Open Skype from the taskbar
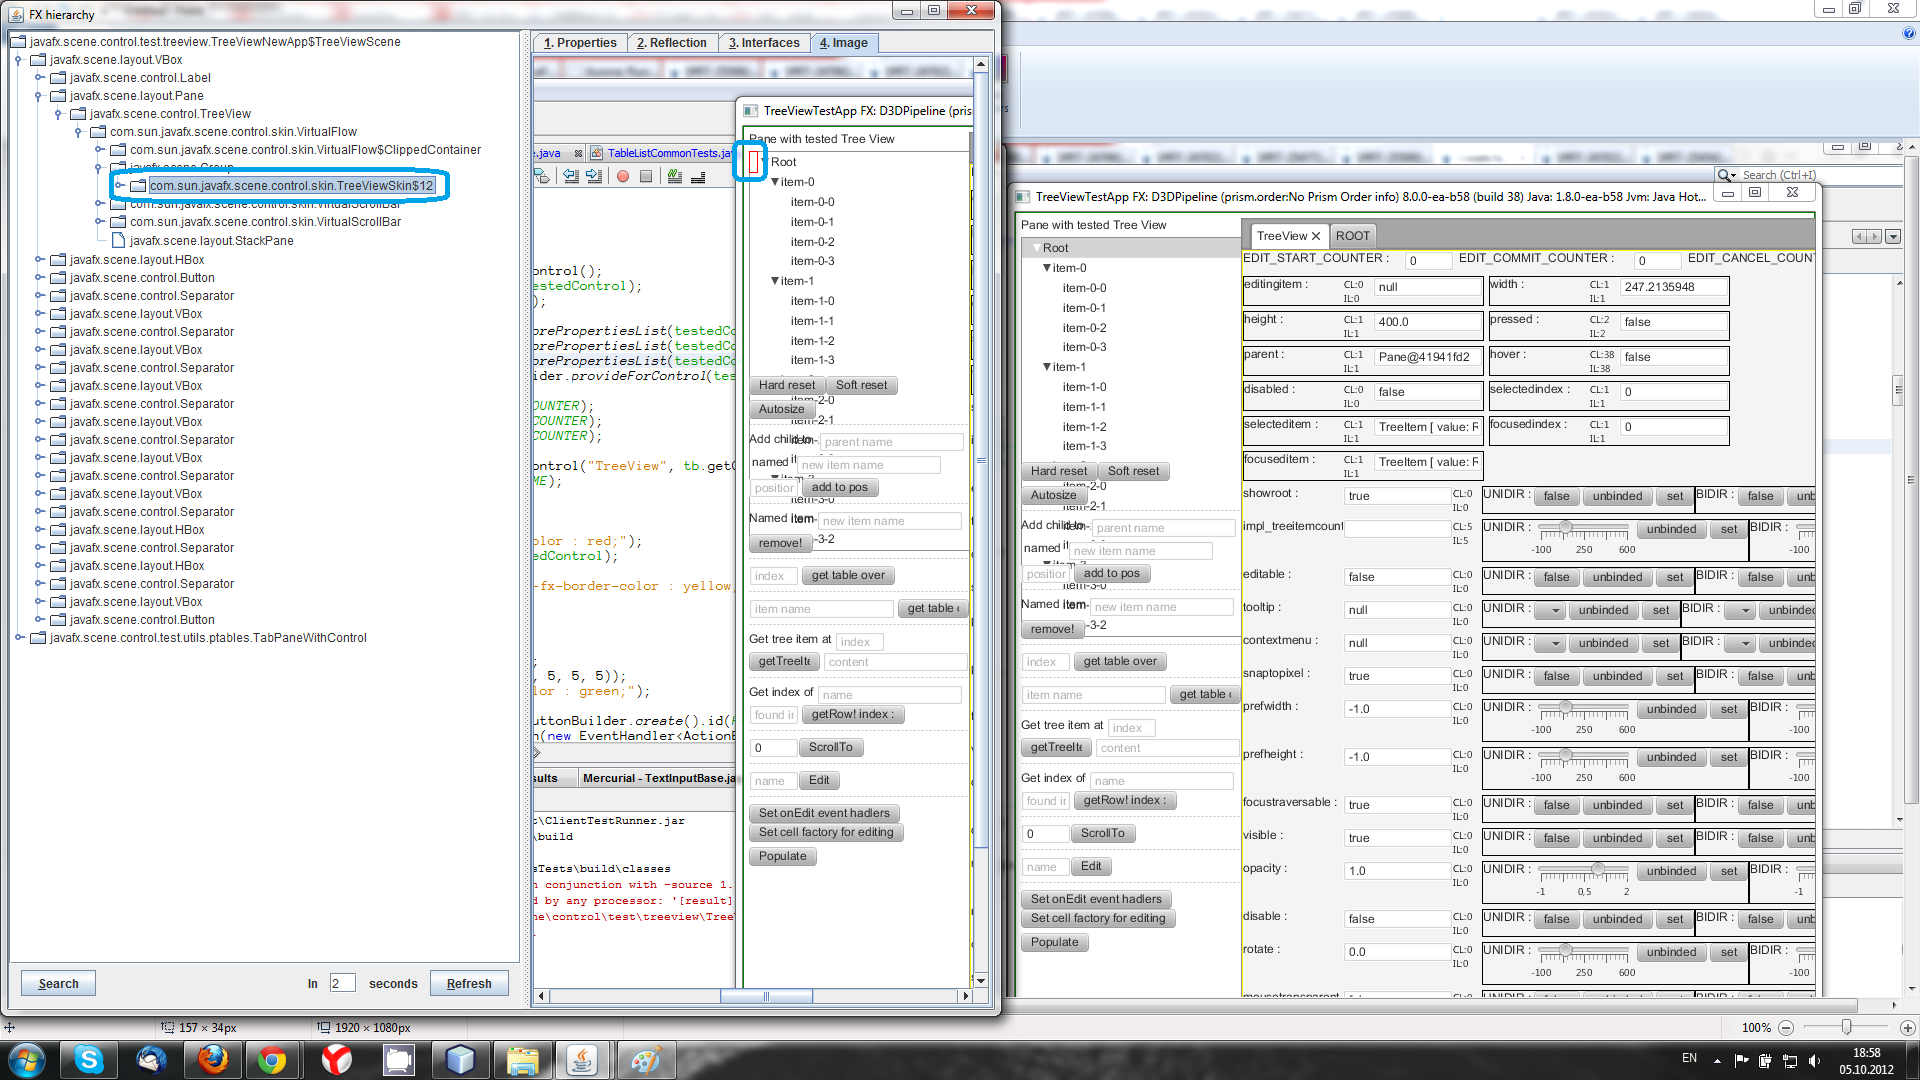The height and width of the screenshot is (1080, 1920). [x=89, y=1059]
